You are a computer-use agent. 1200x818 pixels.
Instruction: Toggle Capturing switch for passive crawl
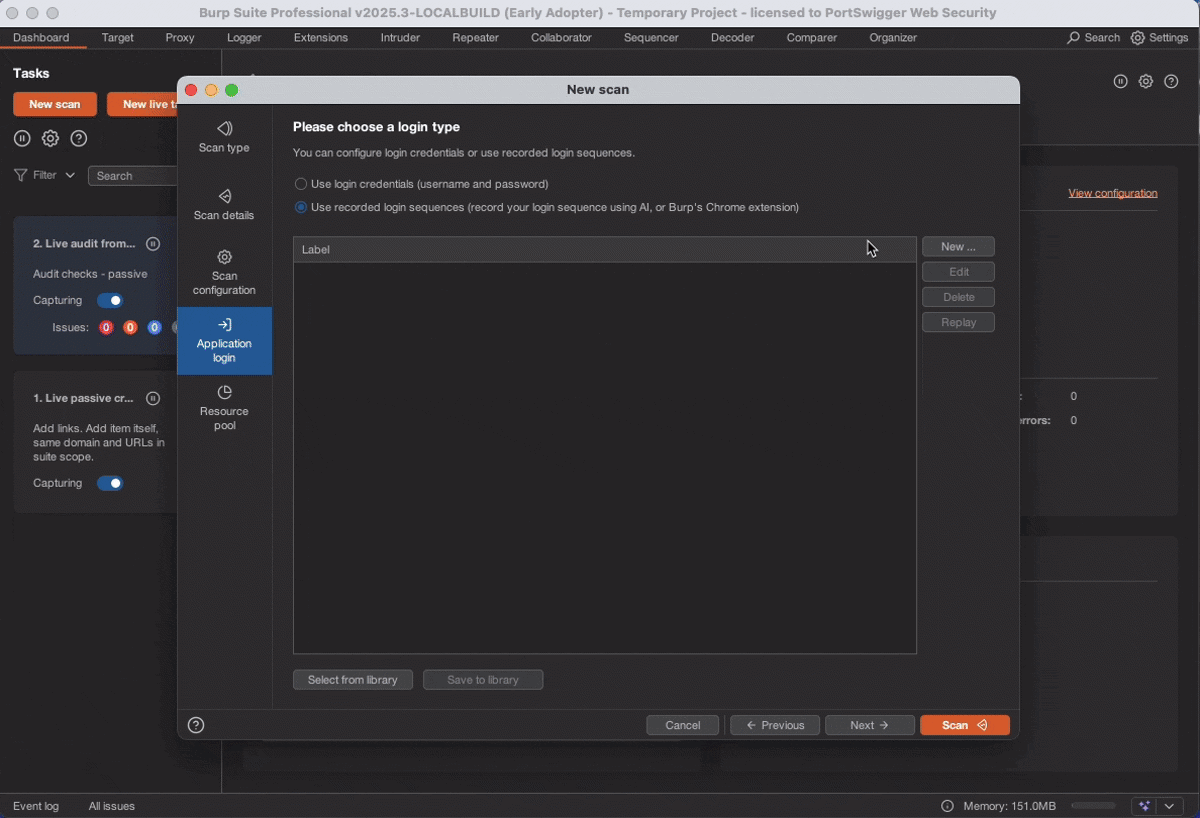[110, 484]
